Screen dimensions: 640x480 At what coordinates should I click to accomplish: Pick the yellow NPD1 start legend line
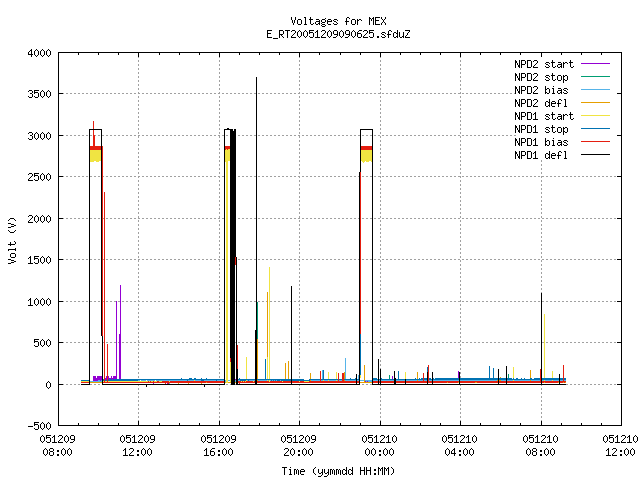[596, 116]
